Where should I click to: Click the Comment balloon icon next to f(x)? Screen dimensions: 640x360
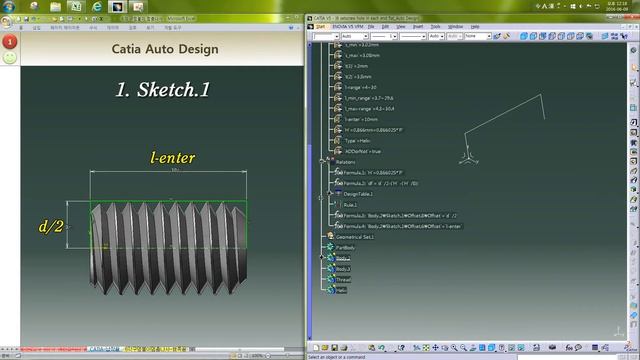[x=578, y=348]
